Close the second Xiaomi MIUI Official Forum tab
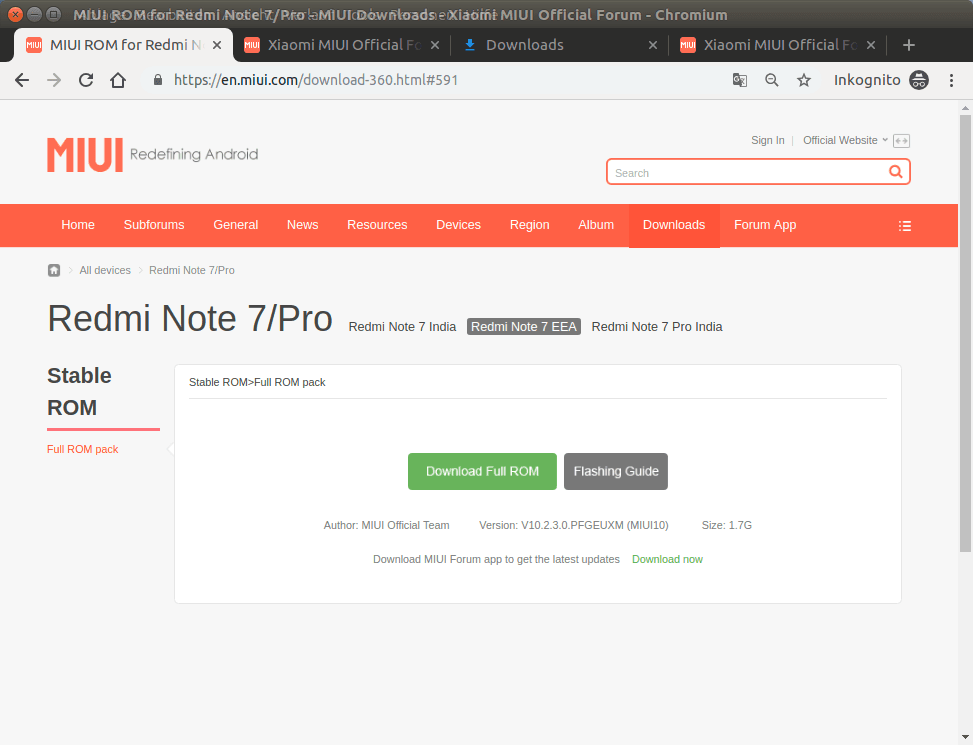 coord(434,45)
